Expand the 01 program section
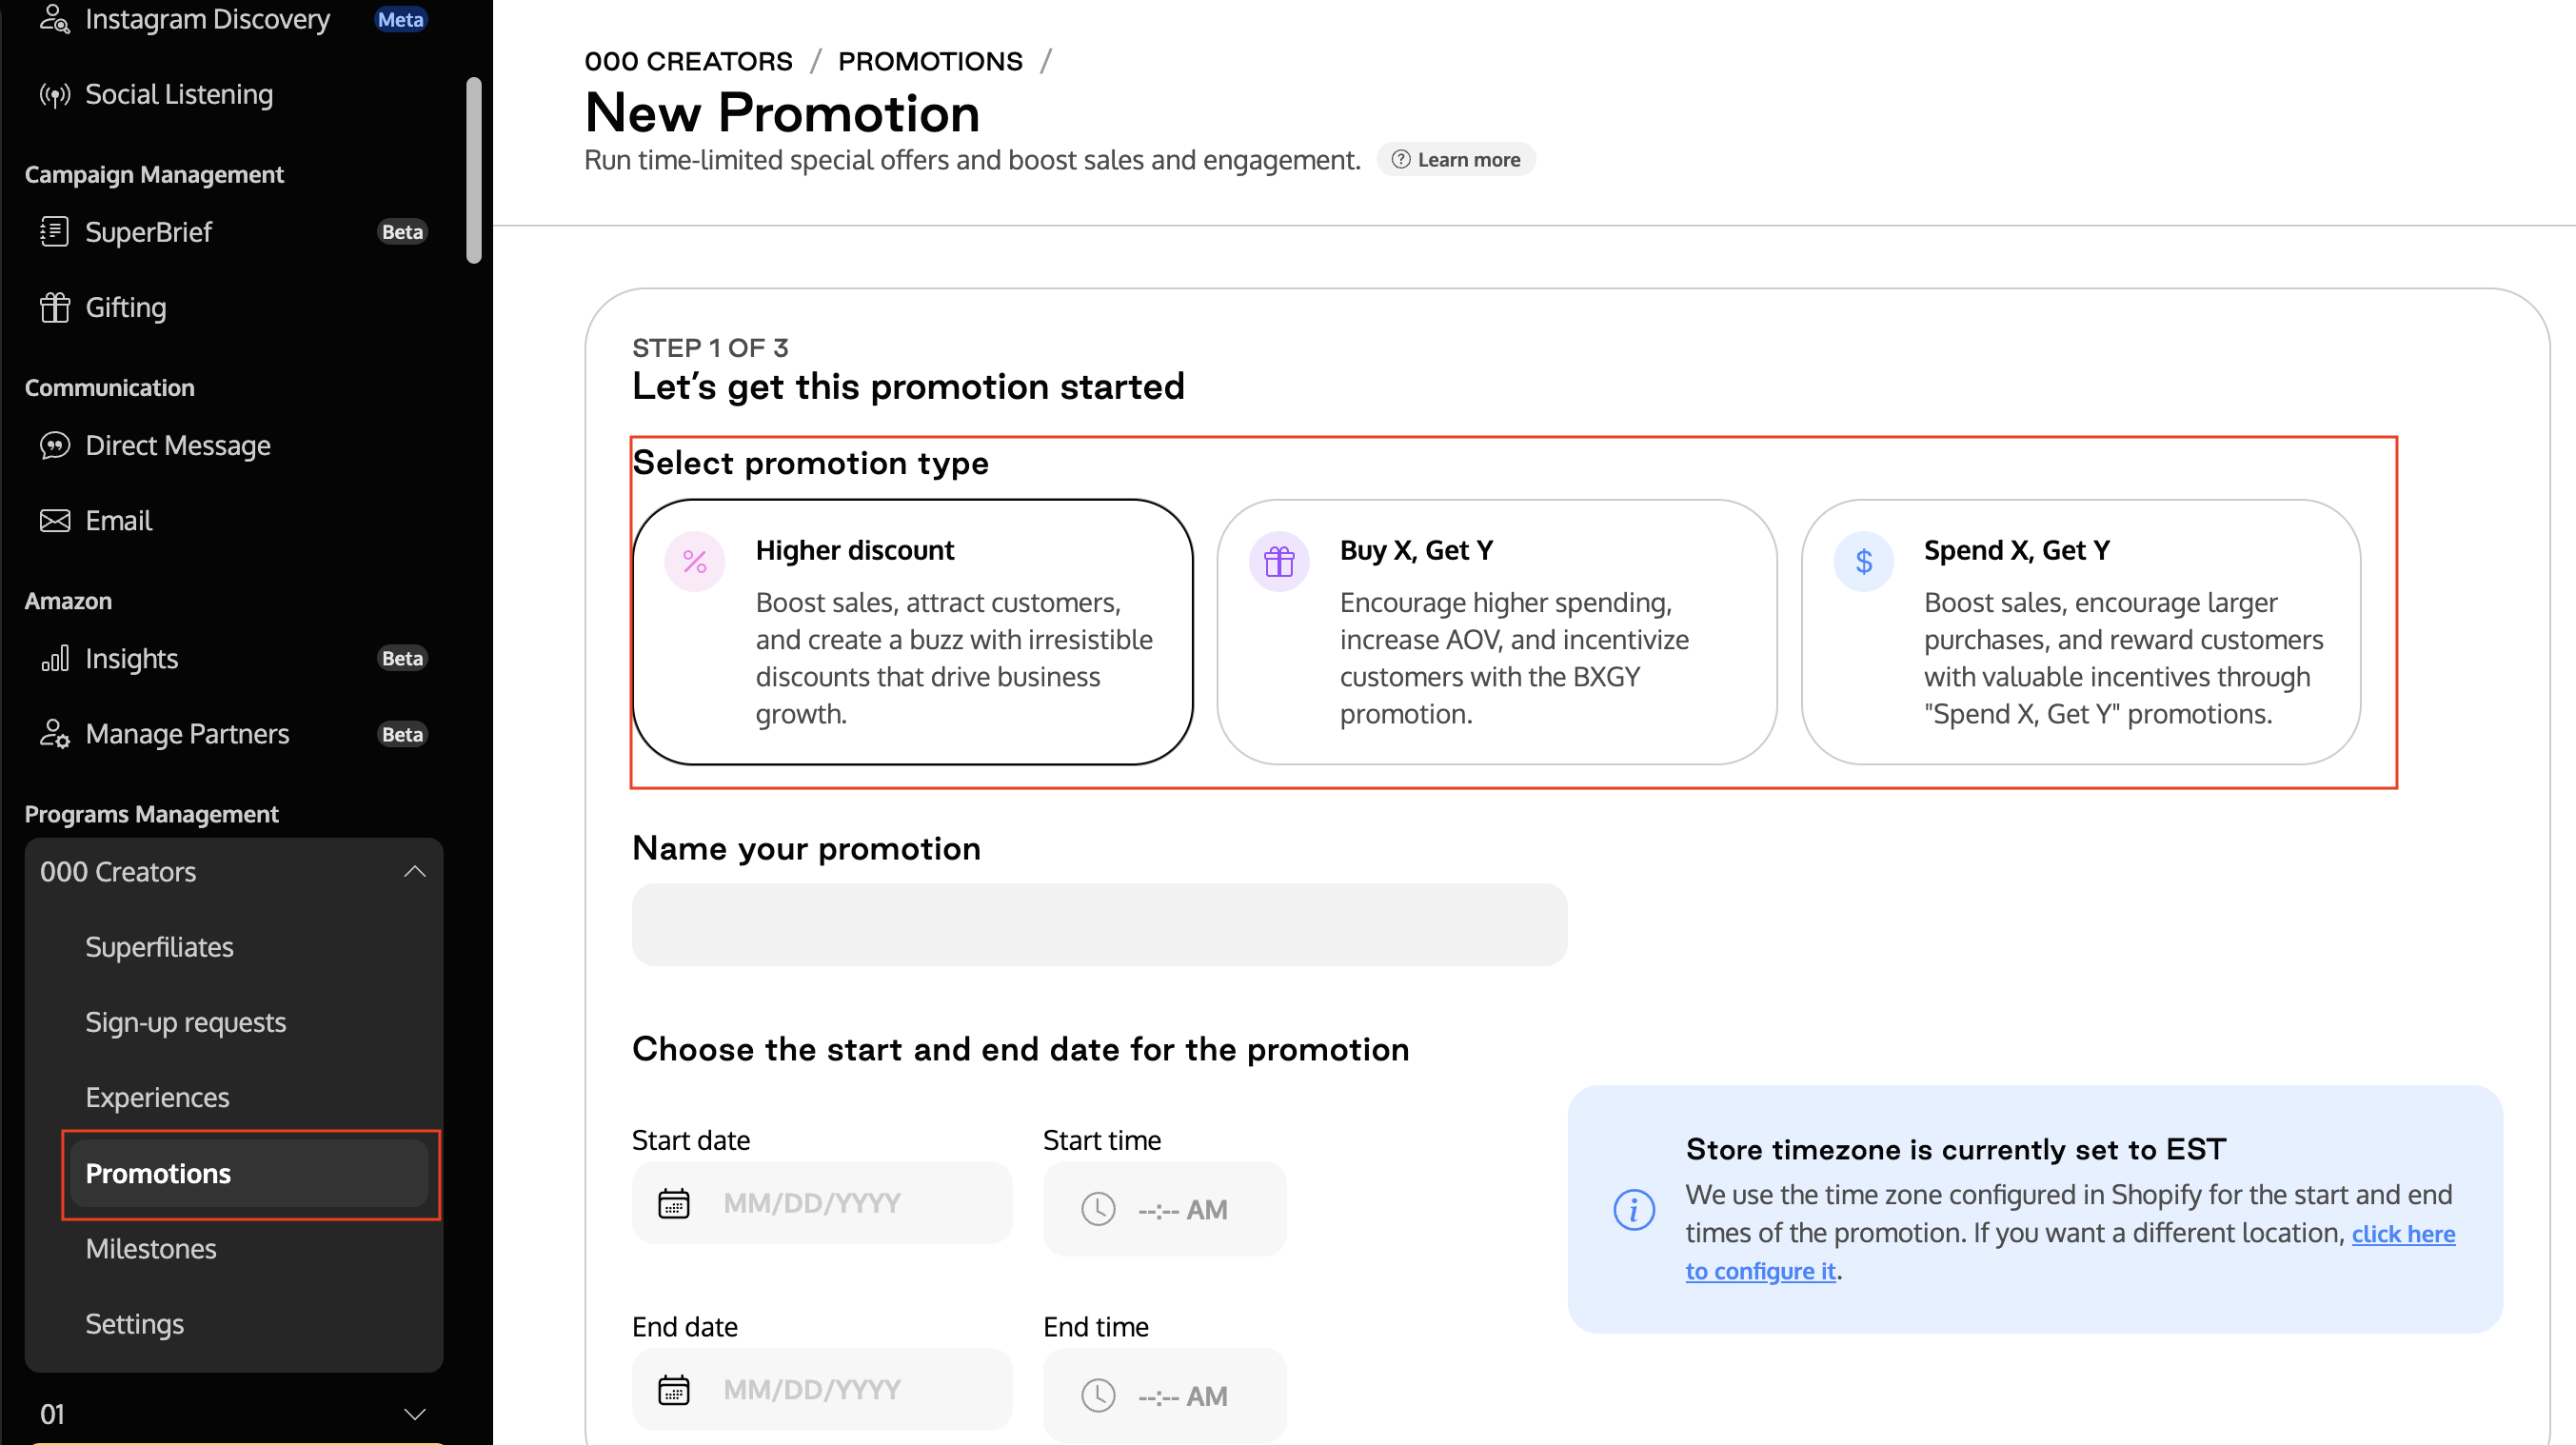2576x1445 pixels. coord(414,1414)
